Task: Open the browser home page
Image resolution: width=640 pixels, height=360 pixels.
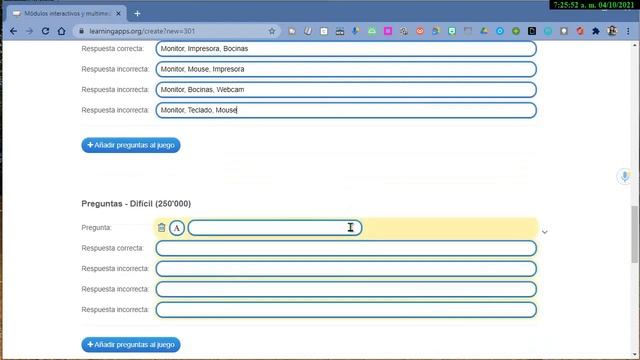Action: coord(61,31)
